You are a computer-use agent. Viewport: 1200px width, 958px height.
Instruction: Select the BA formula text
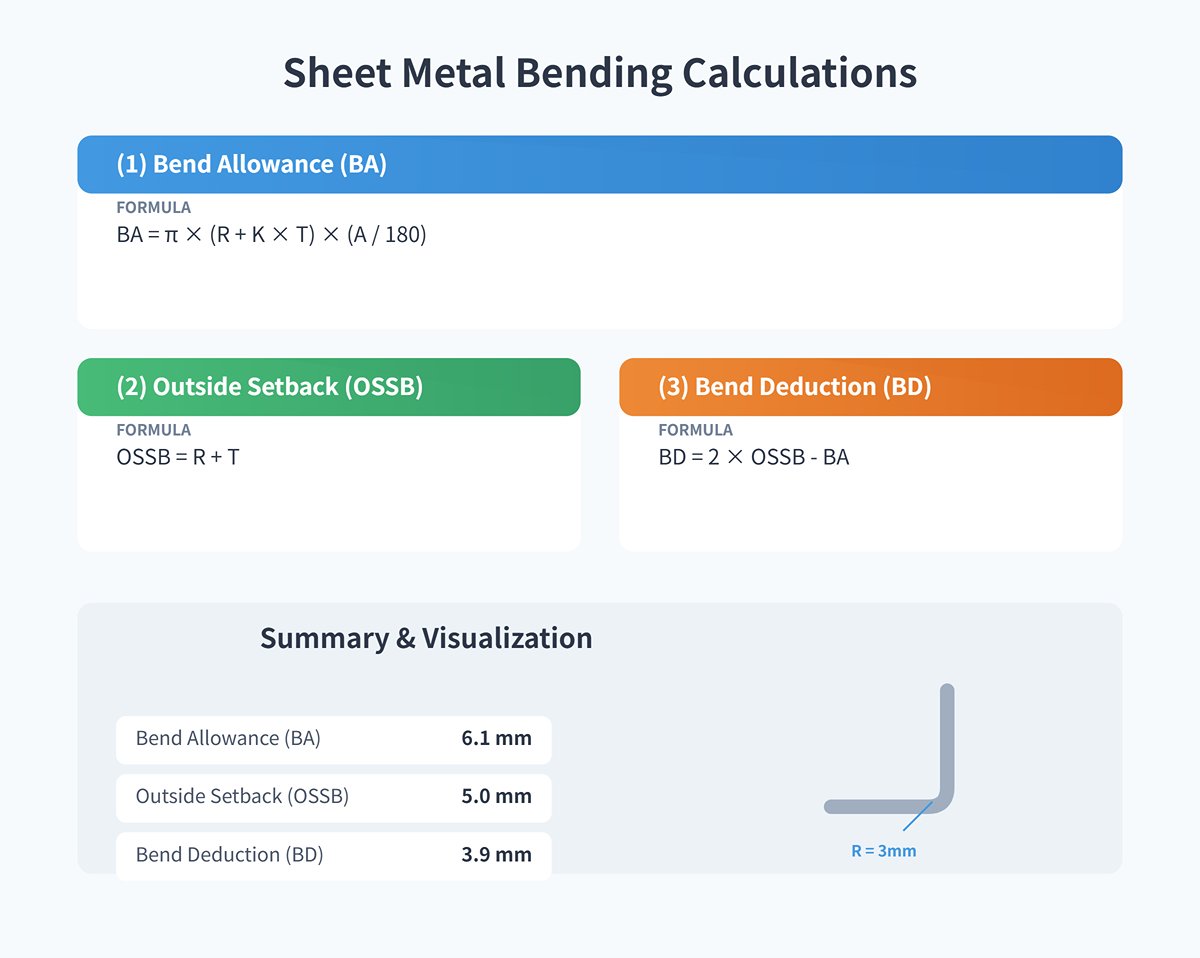tap(270, 234)
